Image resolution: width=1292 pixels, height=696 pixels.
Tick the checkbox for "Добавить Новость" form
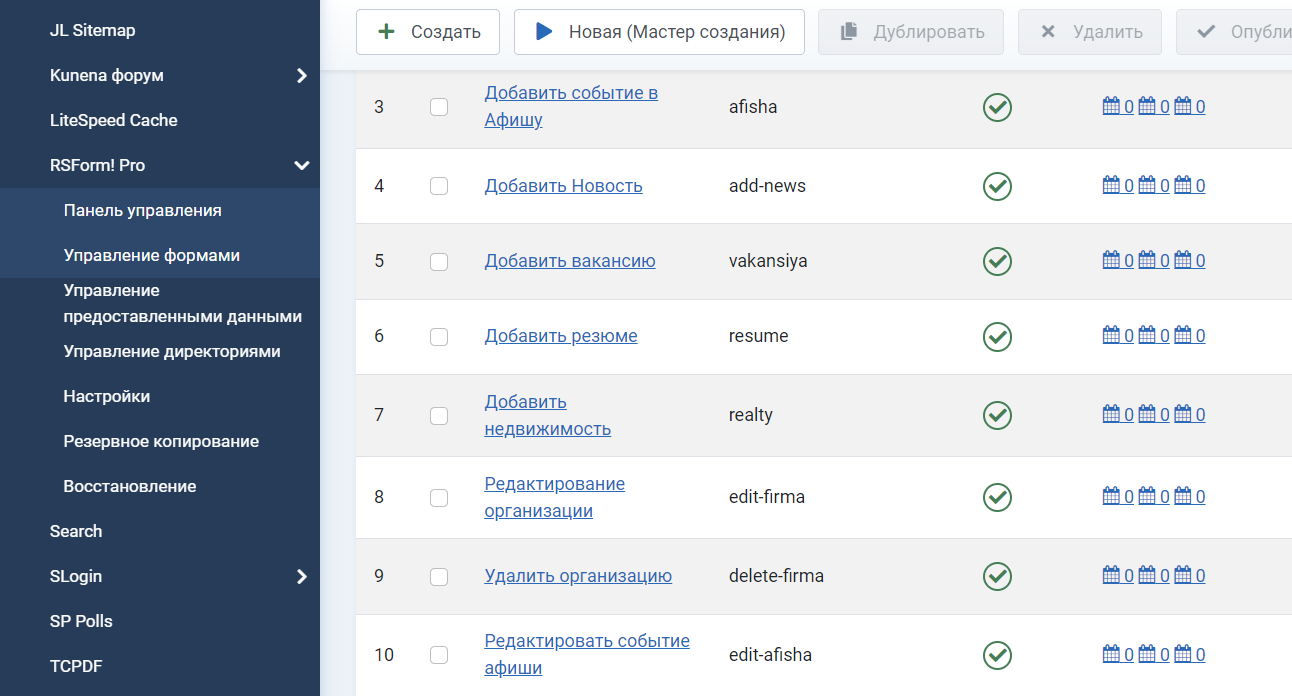tap(439, 186)
